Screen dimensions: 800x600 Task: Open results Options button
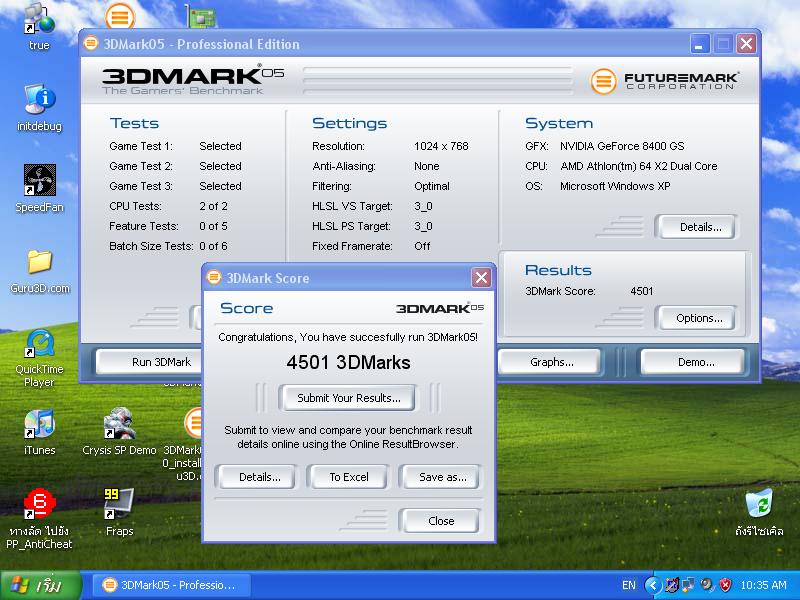point(697,318)
